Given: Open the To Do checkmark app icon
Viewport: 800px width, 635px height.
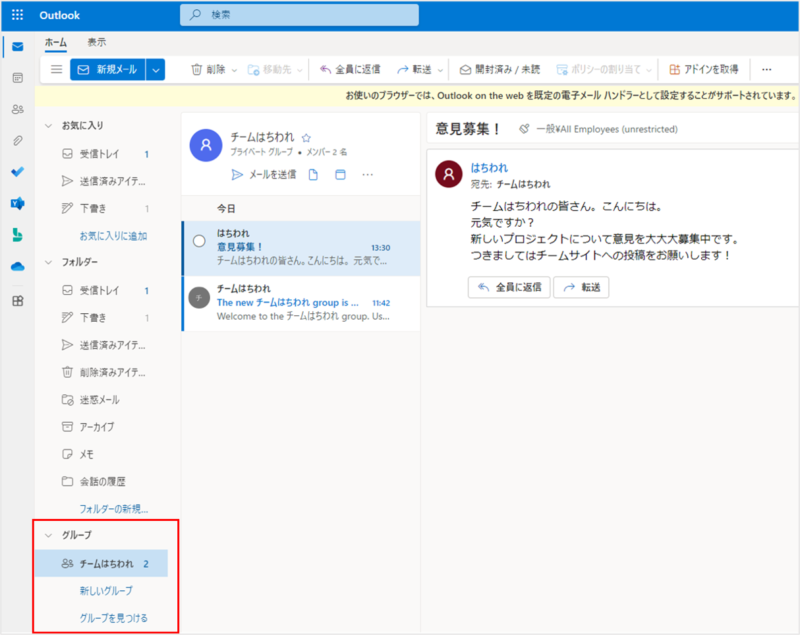Looking at the screenshot, I should tap(17, 171).
